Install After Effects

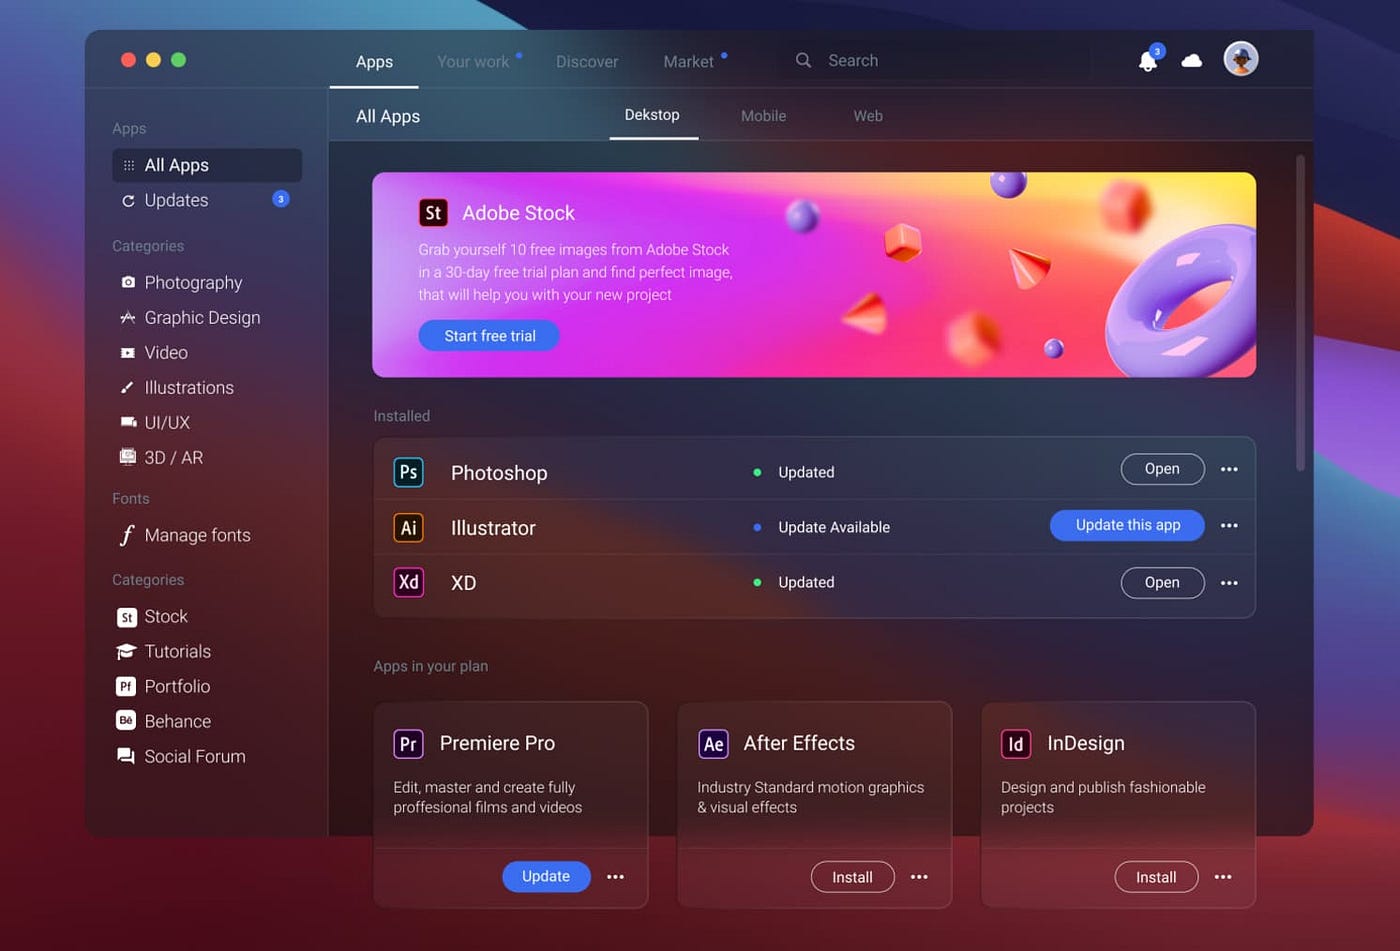coord(852,877)
